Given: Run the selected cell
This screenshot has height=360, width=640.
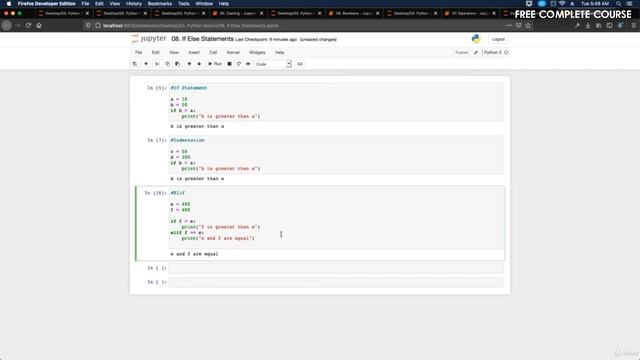Looking at the screenshot, I should click(x=215, y=64).
